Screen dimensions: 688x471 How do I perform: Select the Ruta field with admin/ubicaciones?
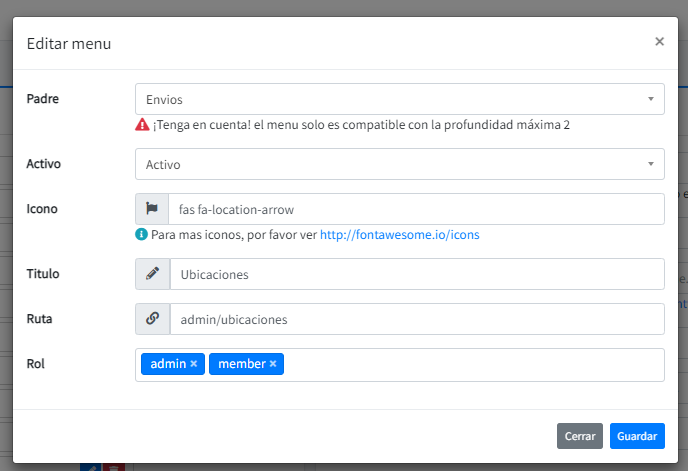[415, 319]
